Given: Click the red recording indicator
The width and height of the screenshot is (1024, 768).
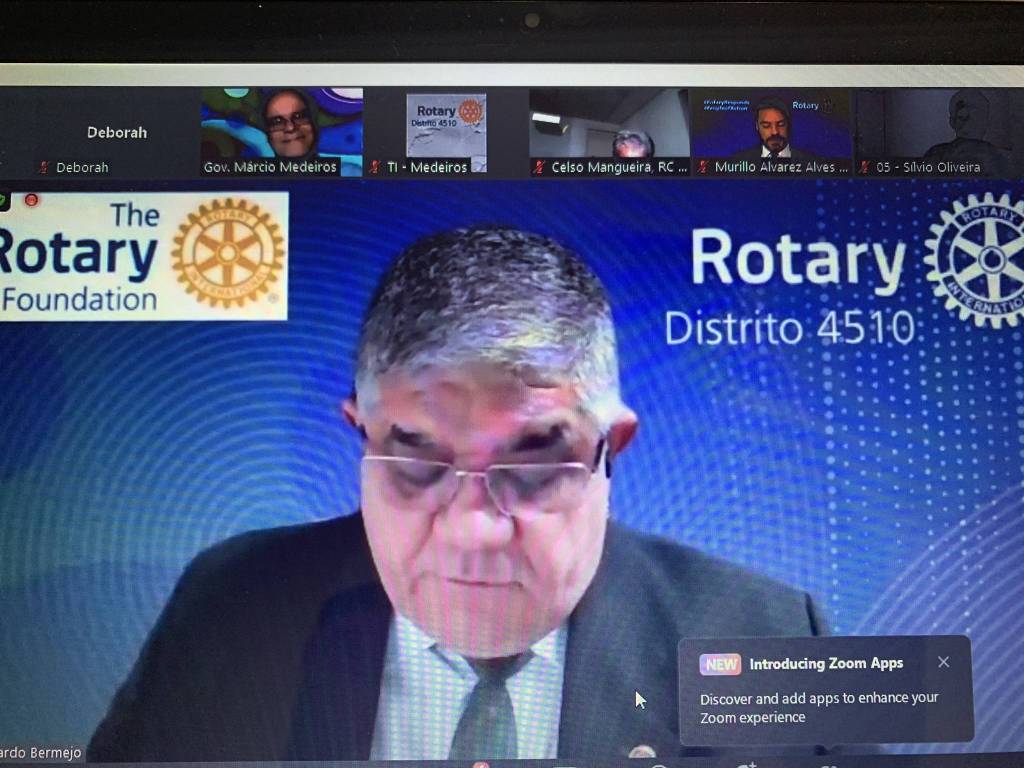Looking at the screenshot, I should (31, 200).
